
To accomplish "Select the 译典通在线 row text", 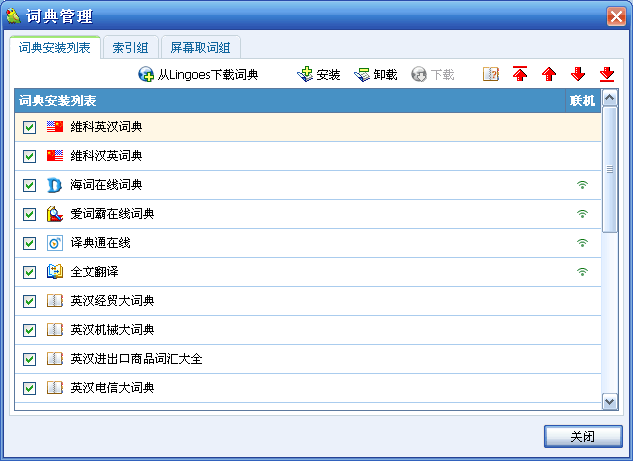I will pyautogui.click(x=101, y=243).
